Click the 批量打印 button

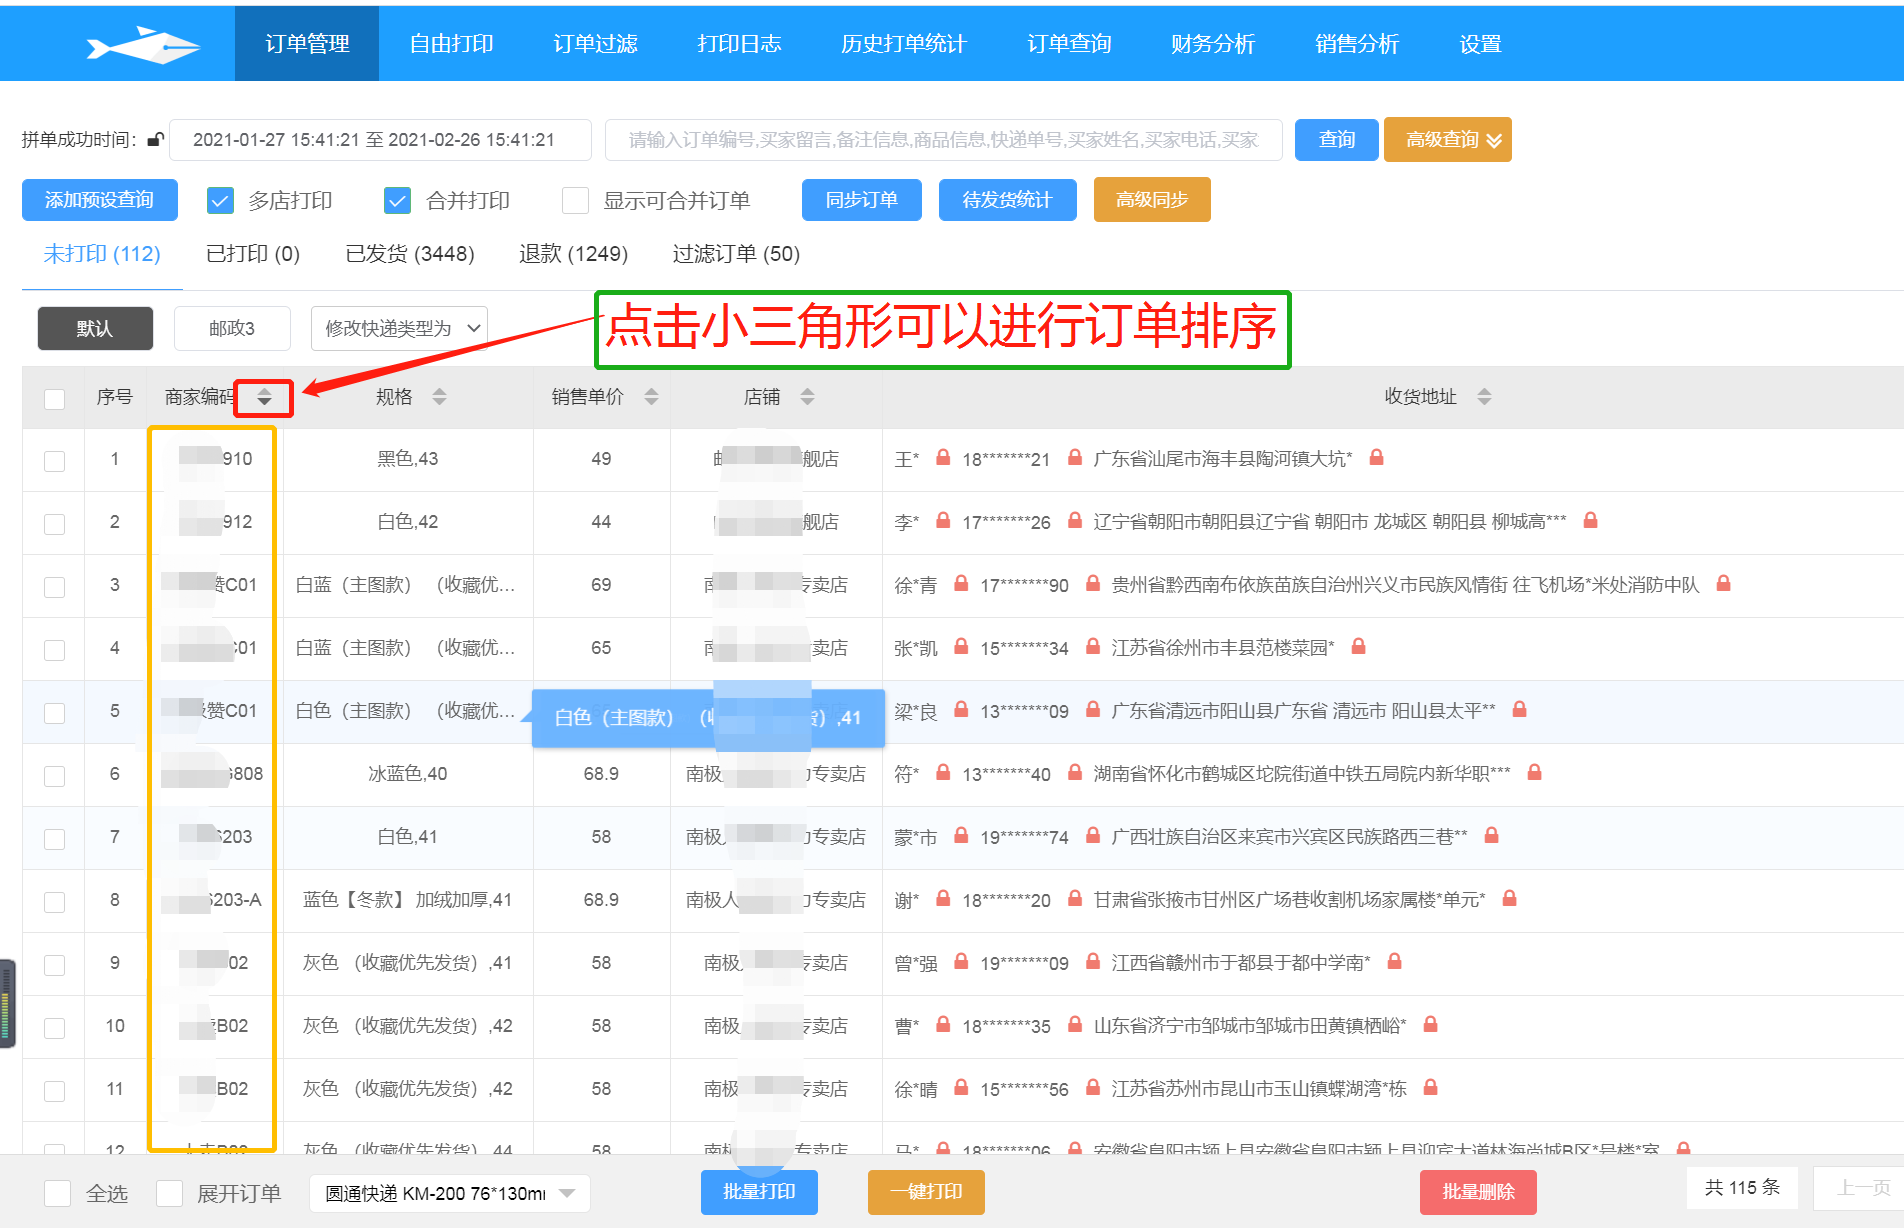[759, 1192]
